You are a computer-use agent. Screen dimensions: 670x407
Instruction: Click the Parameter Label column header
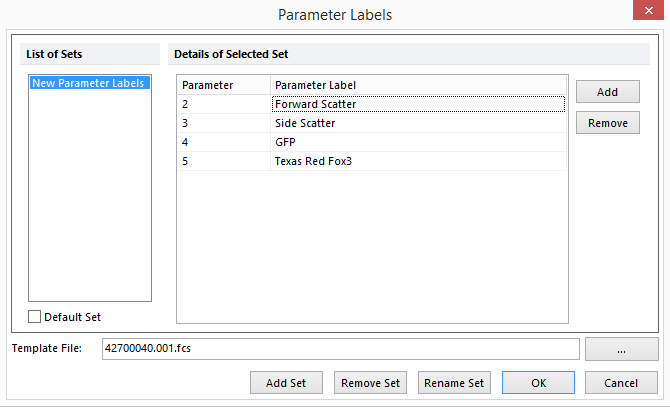tap(417, 85)
